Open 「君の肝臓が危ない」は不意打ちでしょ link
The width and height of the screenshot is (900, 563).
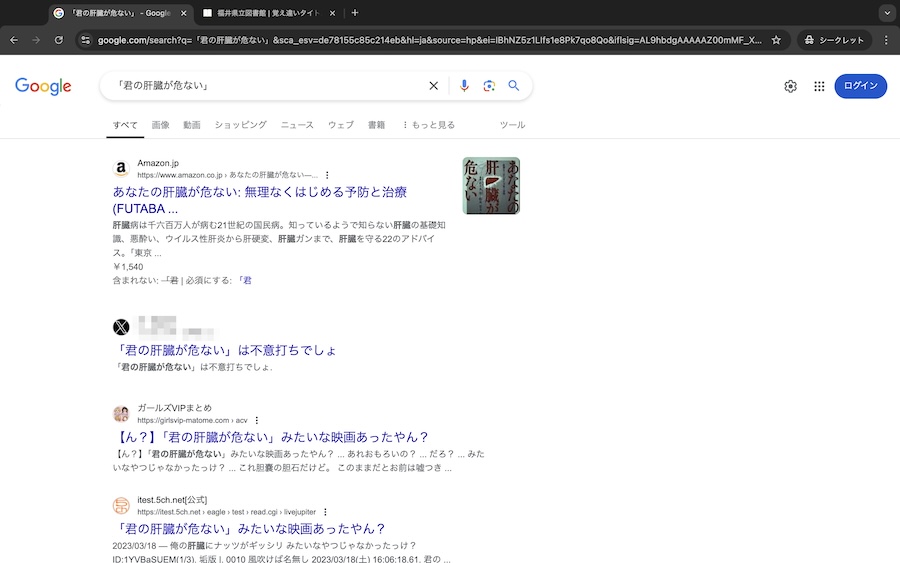(x=225, y=350)
